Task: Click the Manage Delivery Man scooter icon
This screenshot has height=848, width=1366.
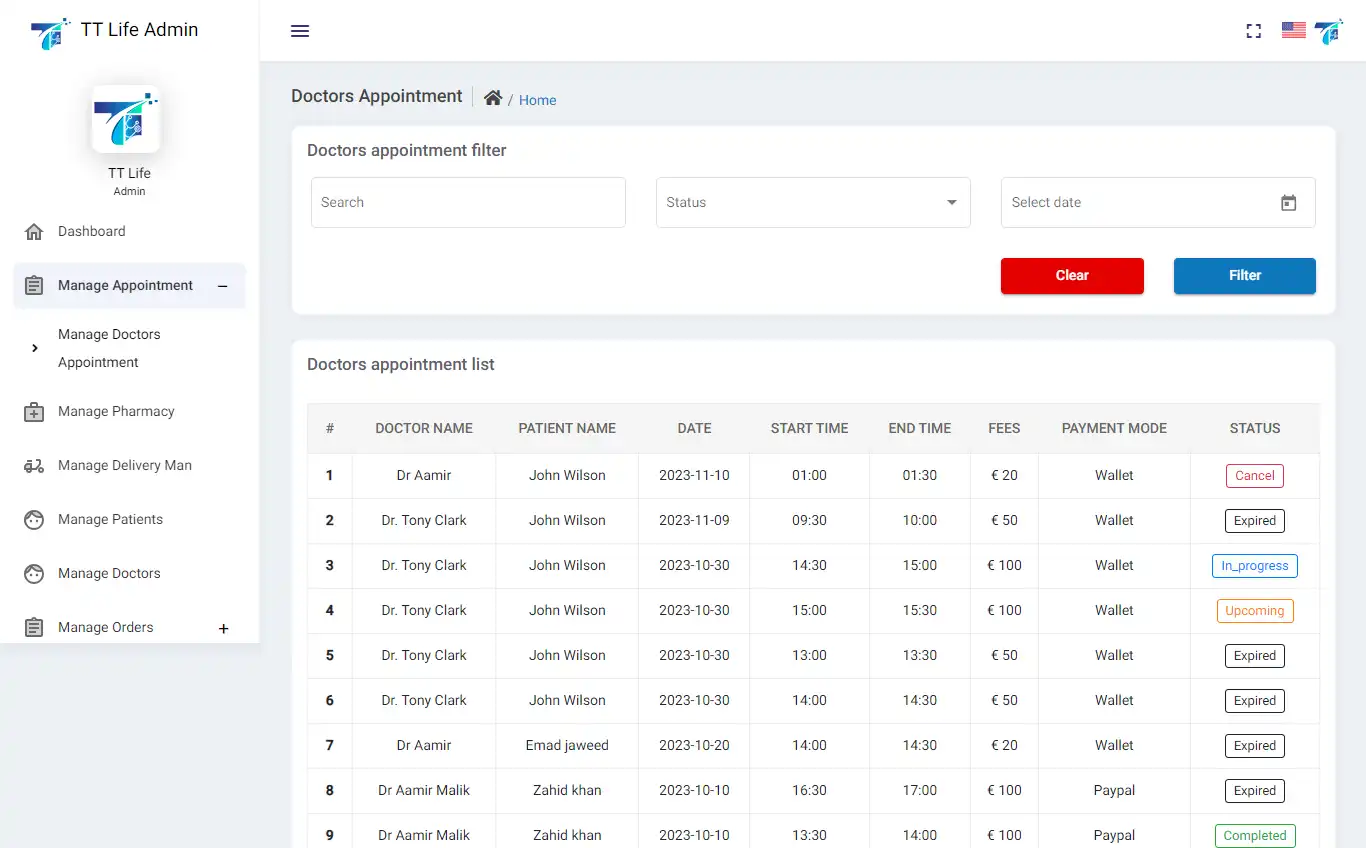Action: point(34,466)
